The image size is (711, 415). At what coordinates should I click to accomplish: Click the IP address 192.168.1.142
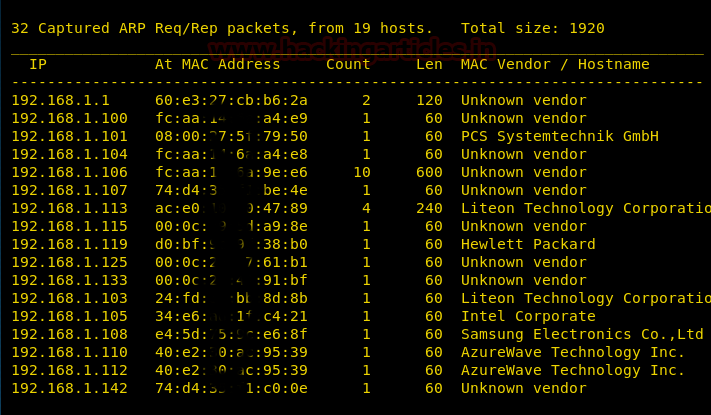pos(69,389)
